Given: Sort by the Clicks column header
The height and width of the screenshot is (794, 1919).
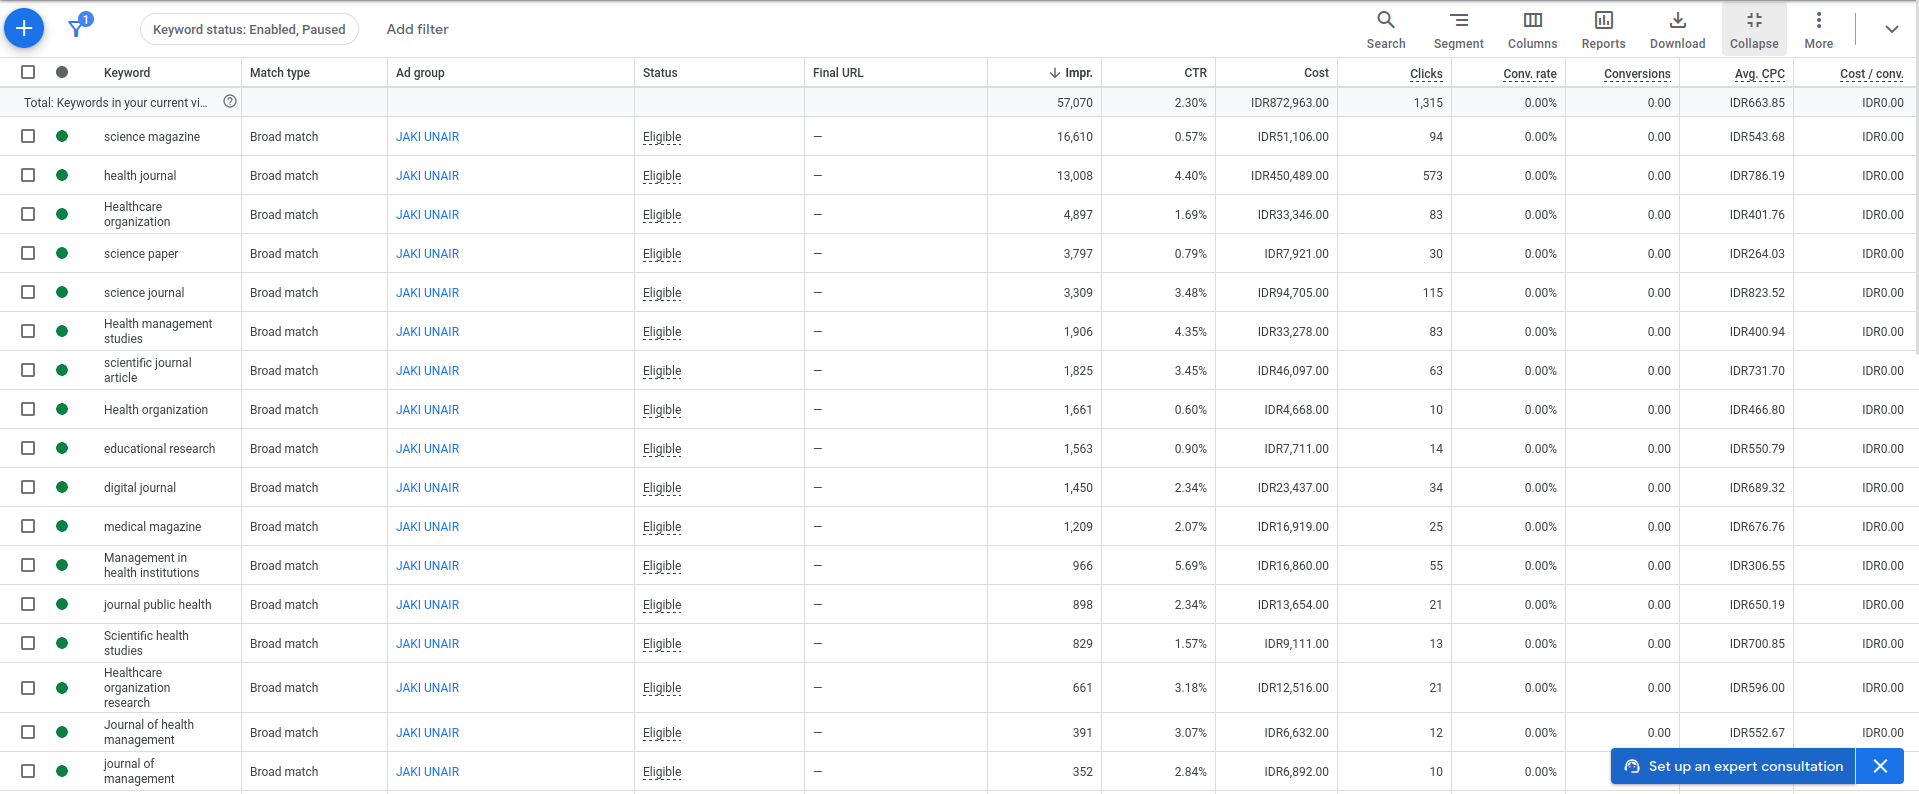Looking at the screenshot, I should (x=1426, y=73).
